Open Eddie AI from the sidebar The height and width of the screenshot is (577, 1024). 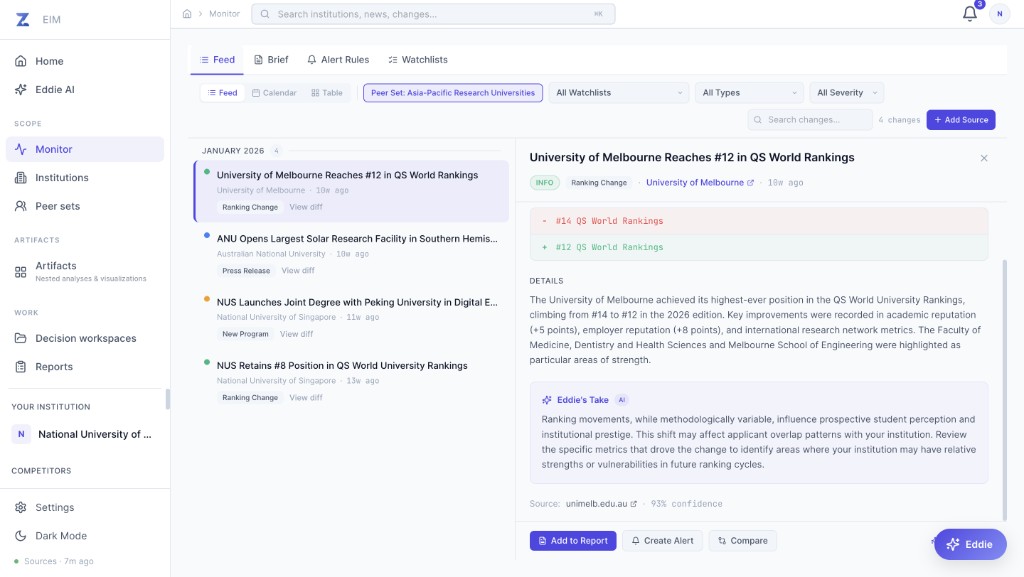(x=55, y=89)
